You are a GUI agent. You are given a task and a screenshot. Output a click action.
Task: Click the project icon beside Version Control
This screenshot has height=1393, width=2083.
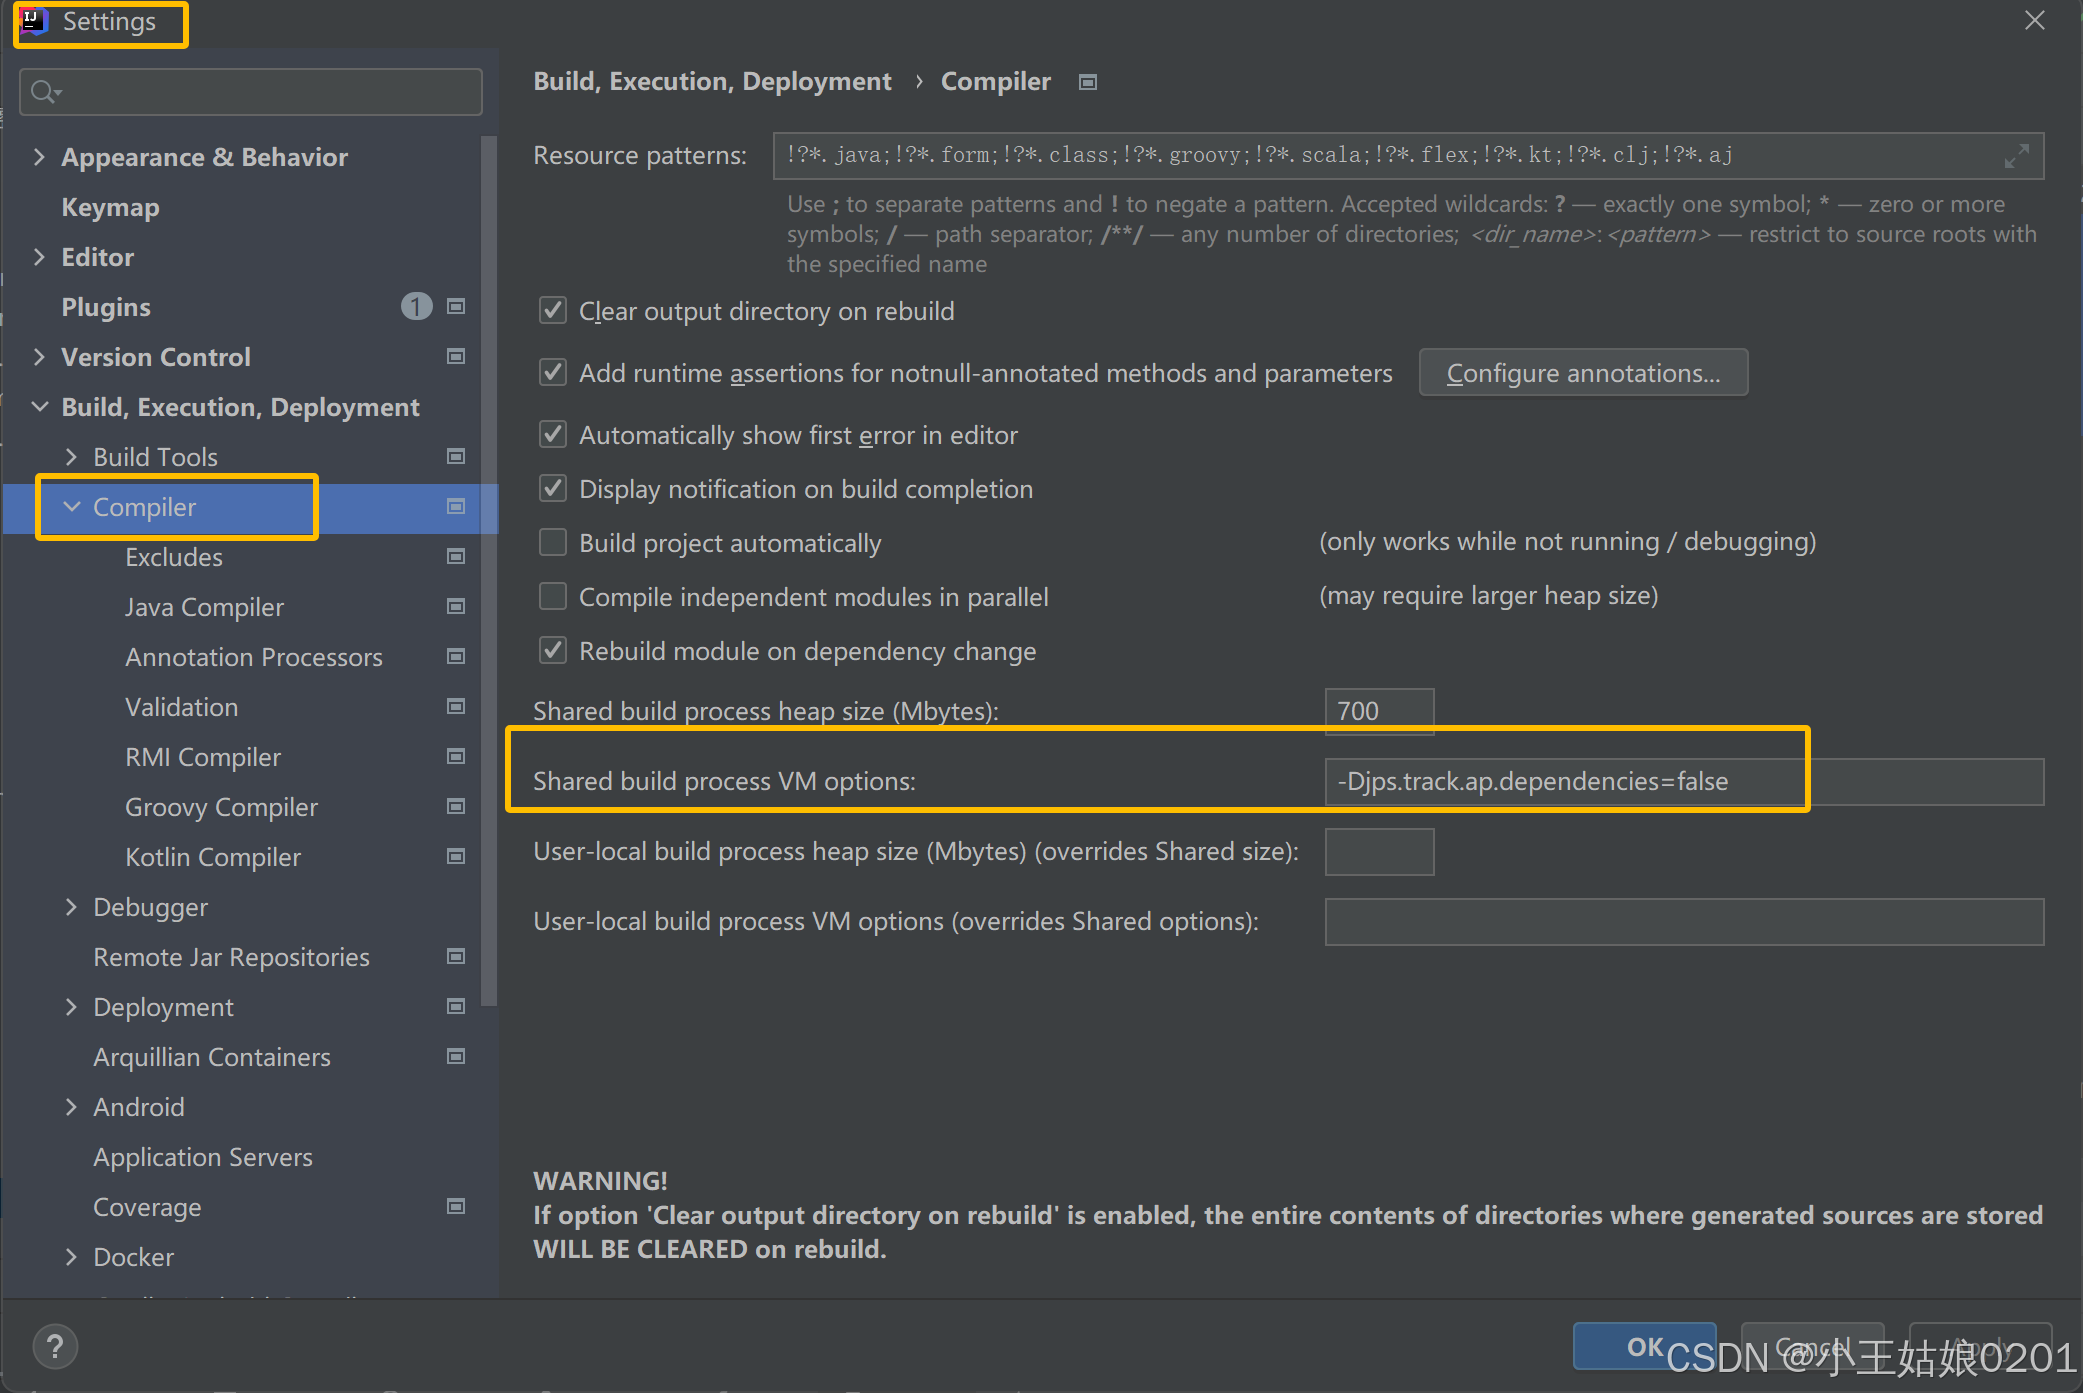(x=456, y=356)
